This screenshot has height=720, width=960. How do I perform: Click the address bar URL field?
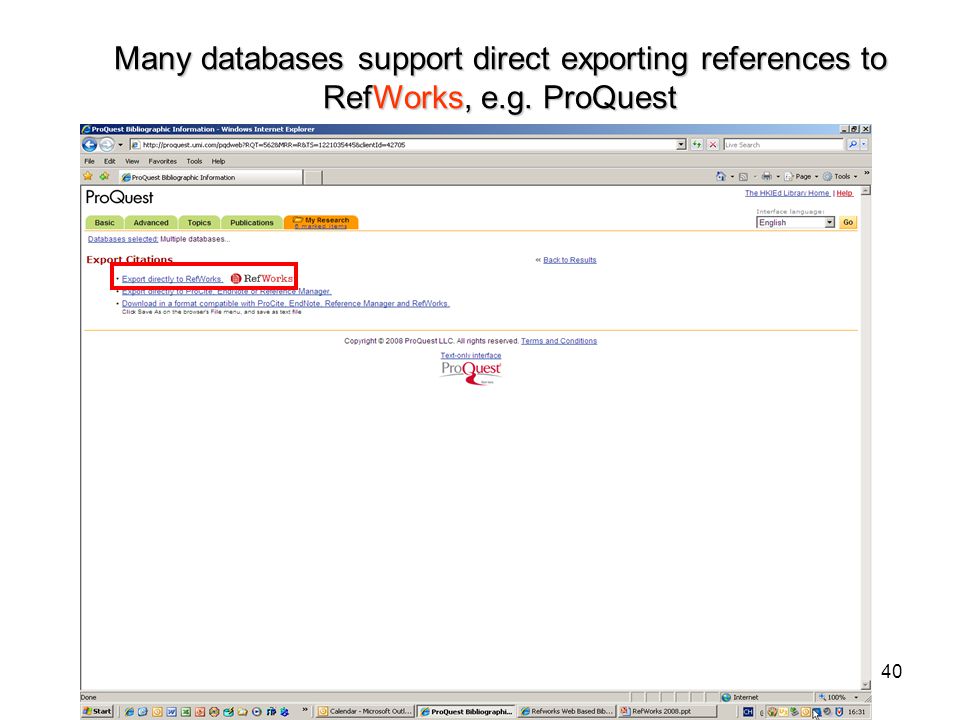click(x=402, y=145)
